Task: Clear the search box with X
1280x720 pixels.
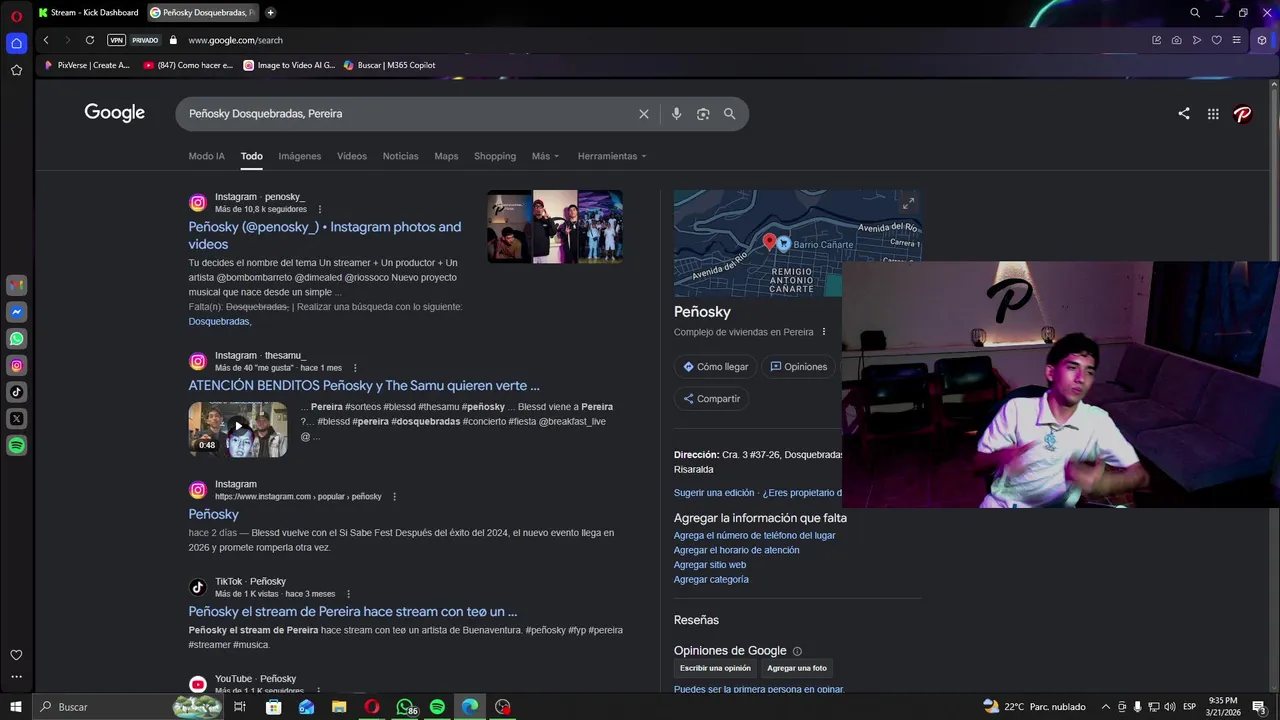Action: (644, 114)
